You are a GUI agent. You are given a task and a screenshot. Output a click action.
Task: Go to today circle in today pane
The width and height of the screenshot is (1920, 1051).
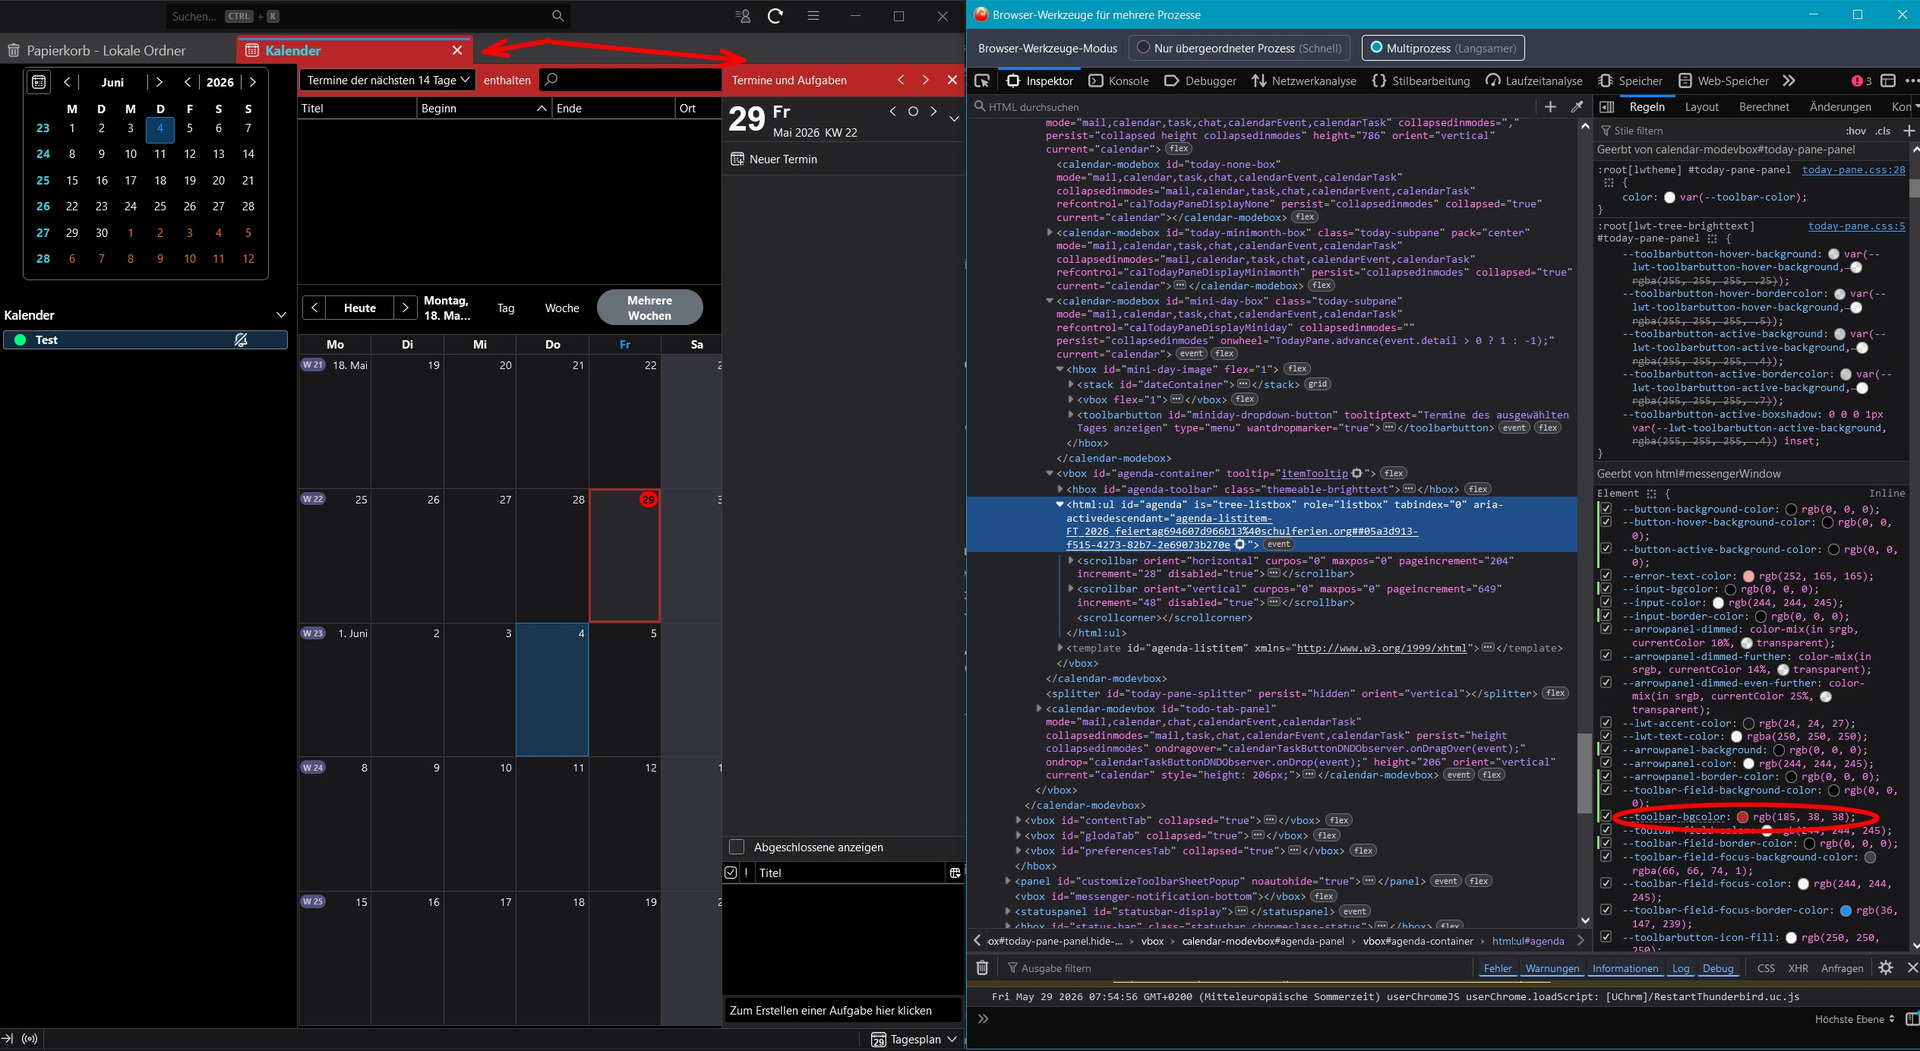912,112
